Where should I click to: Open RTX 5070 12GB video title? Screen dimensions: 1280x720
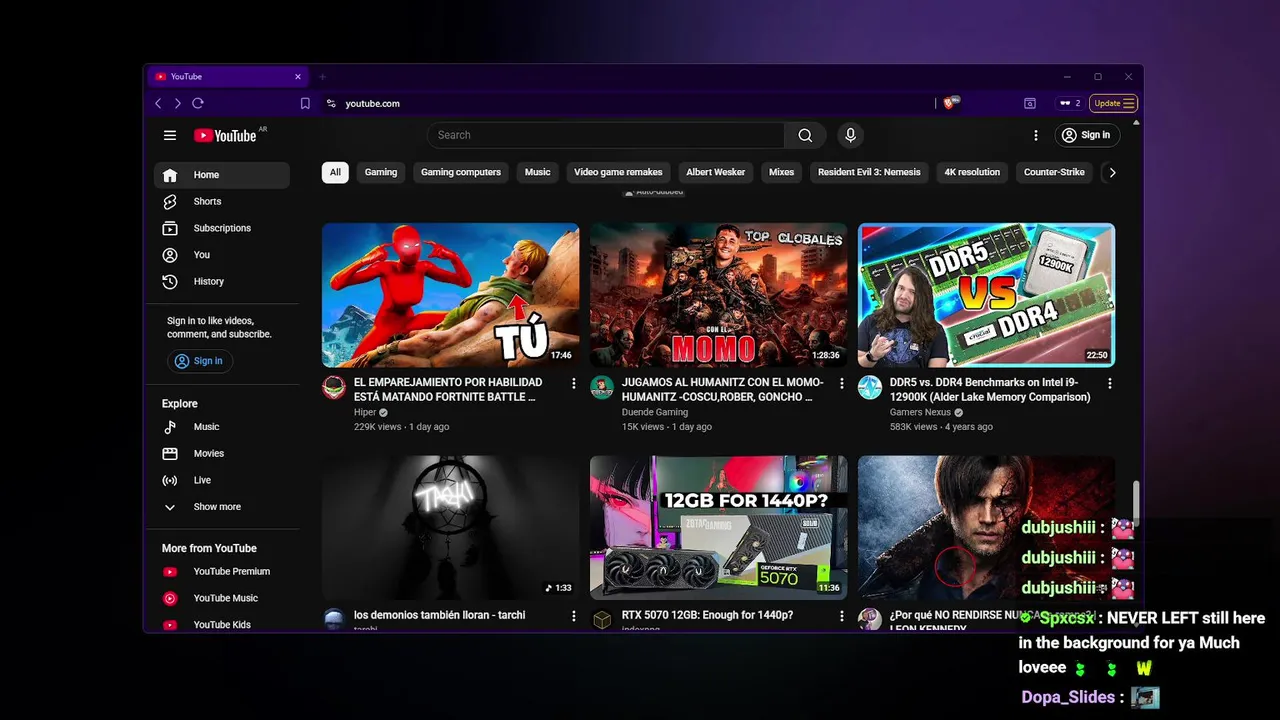(x=707, y=615)
